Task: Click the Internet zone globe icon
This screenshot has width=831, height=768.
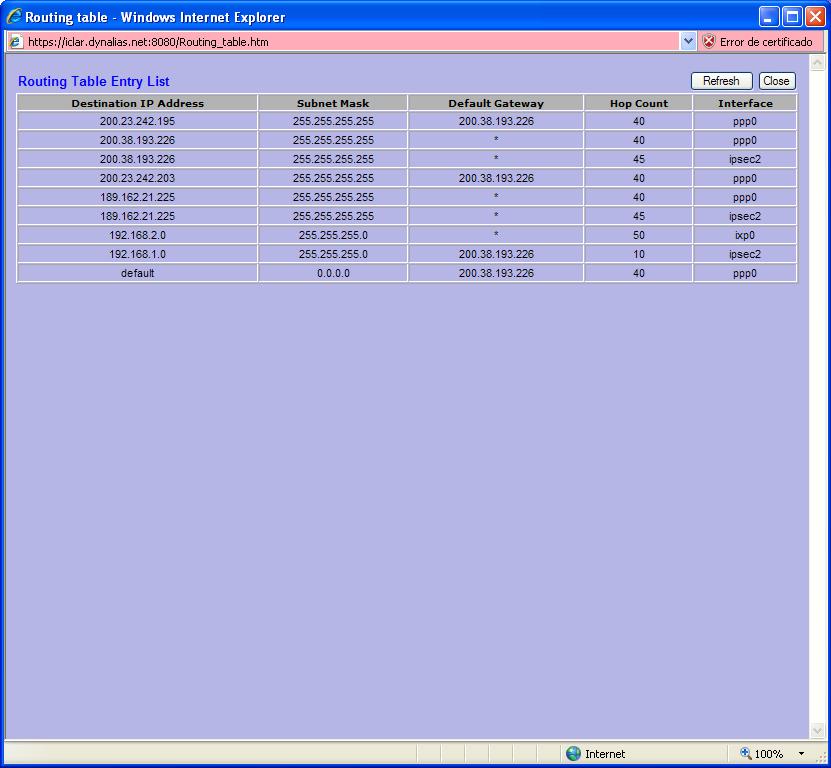Action: [x=573, y=753]
